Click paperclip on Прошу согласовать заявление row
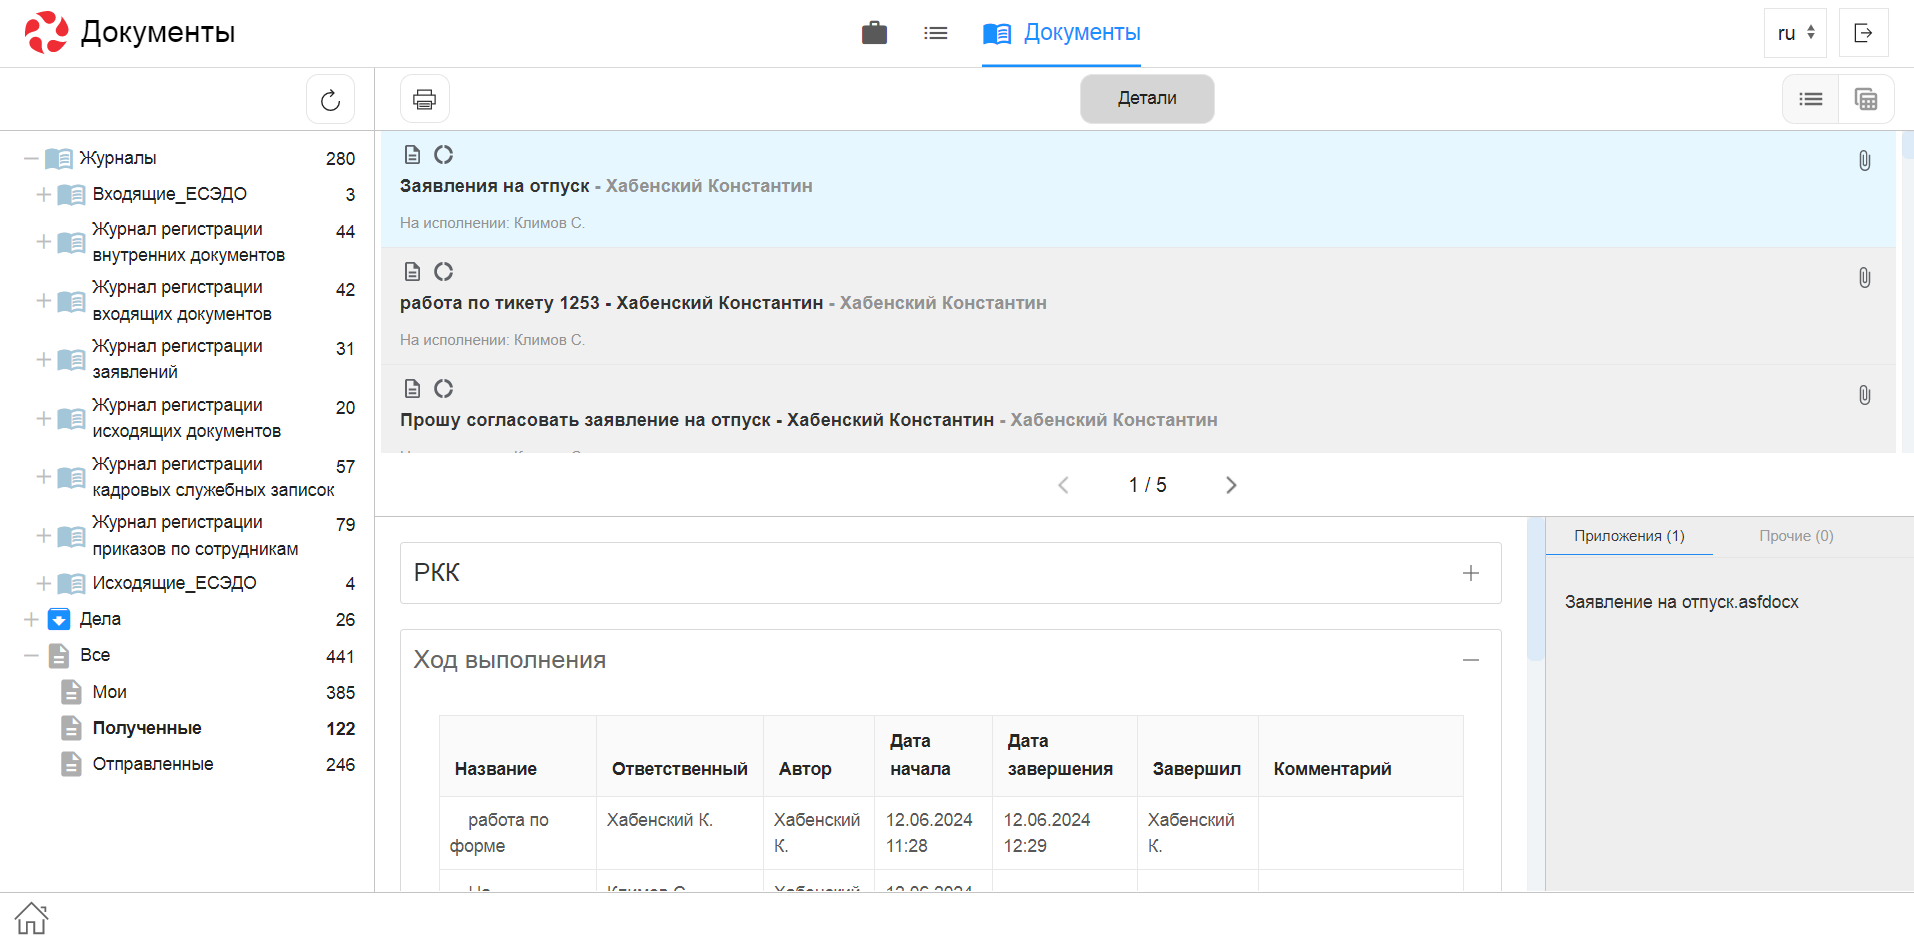Image resolution: width=1914 pixels, height=940 pixels. tap(1865, 395)
